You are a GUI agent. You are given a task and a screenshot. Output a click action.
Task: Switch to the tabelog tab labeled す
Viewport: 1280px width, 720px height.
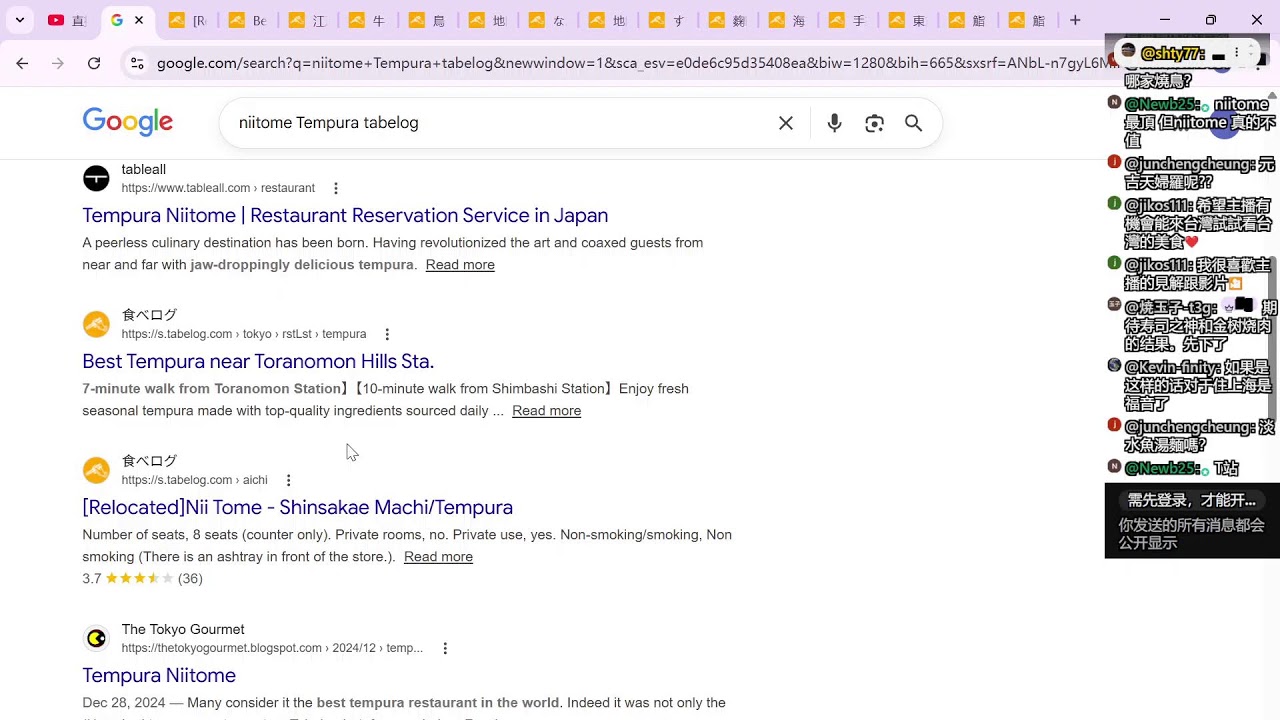coord(667,20)
